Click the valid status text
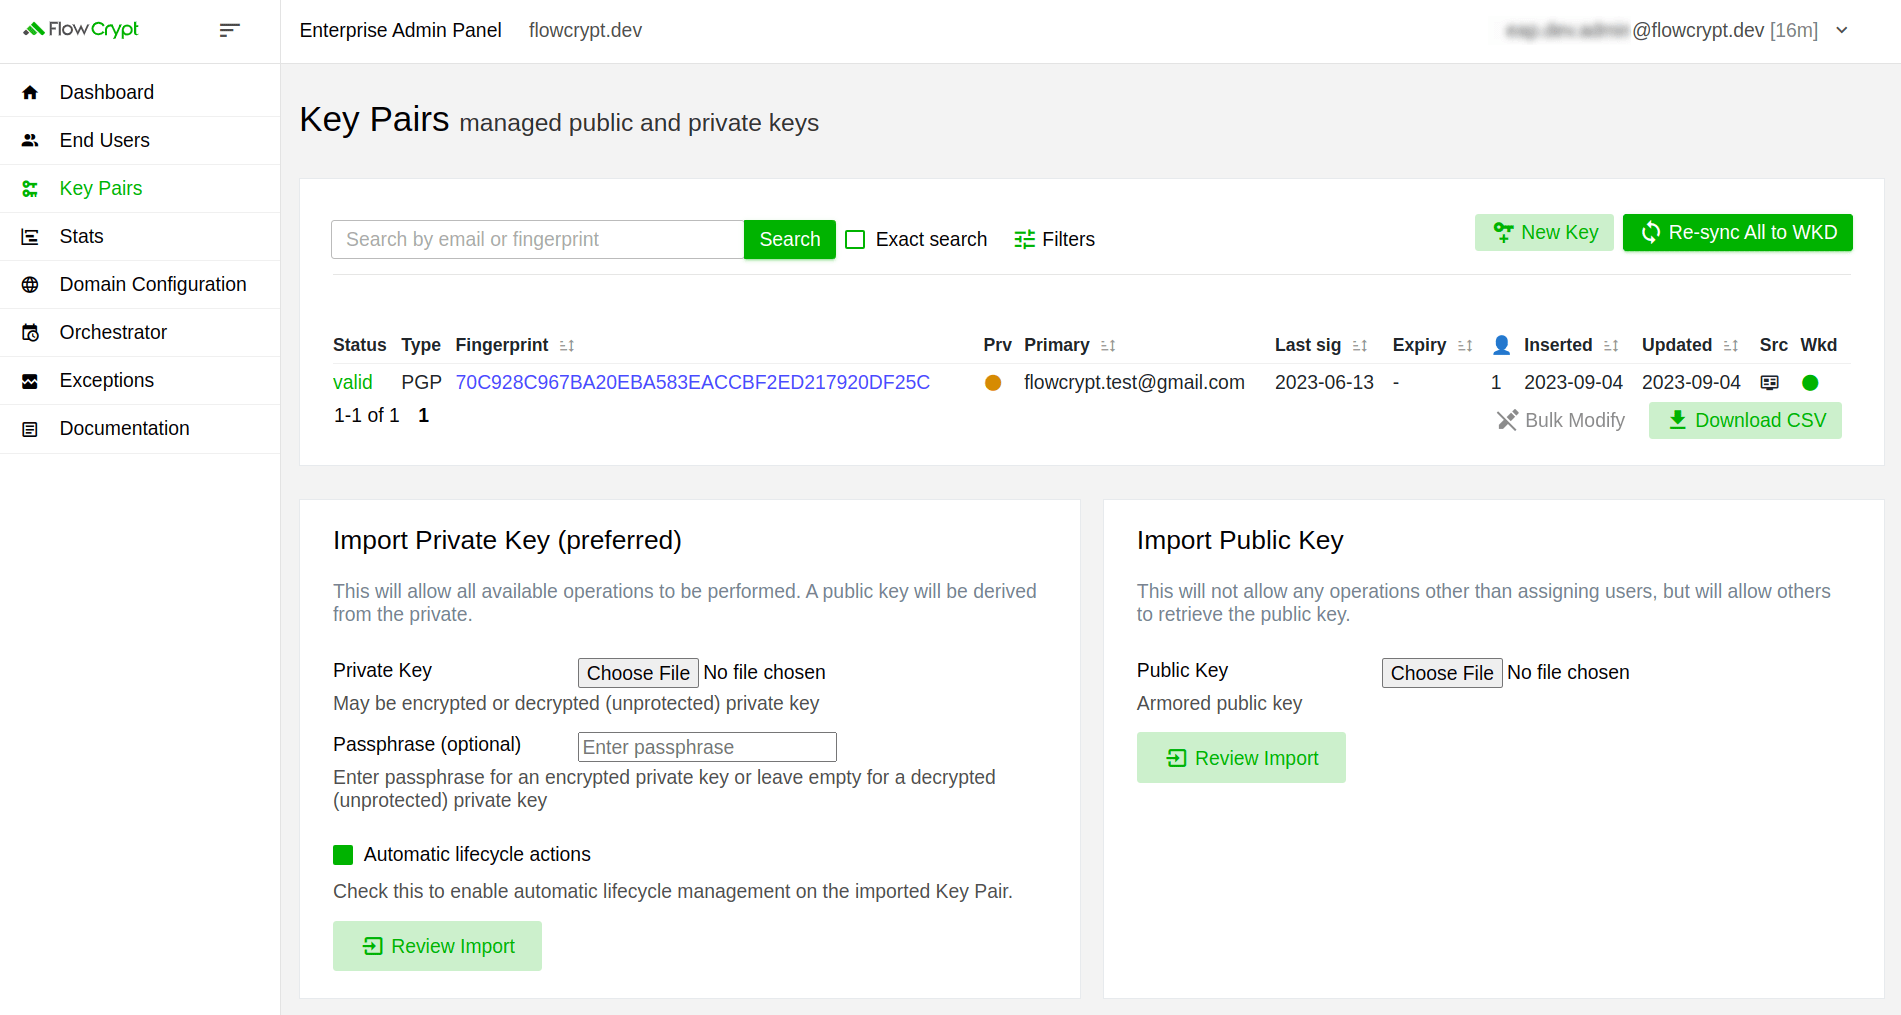Screen dimensions: 1901x1015 click(352, 382)
